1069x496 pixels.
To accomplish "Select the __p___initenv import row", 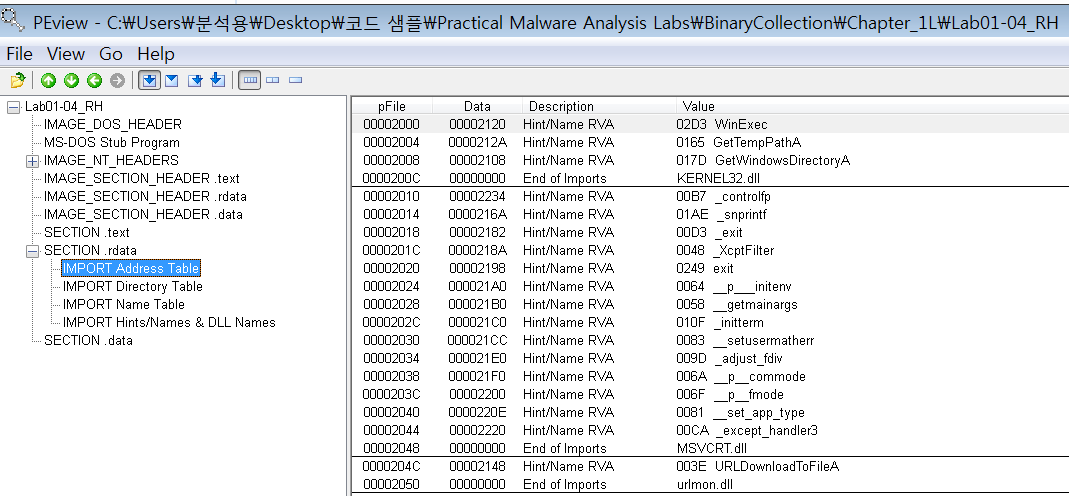I will tap(710, 286).
